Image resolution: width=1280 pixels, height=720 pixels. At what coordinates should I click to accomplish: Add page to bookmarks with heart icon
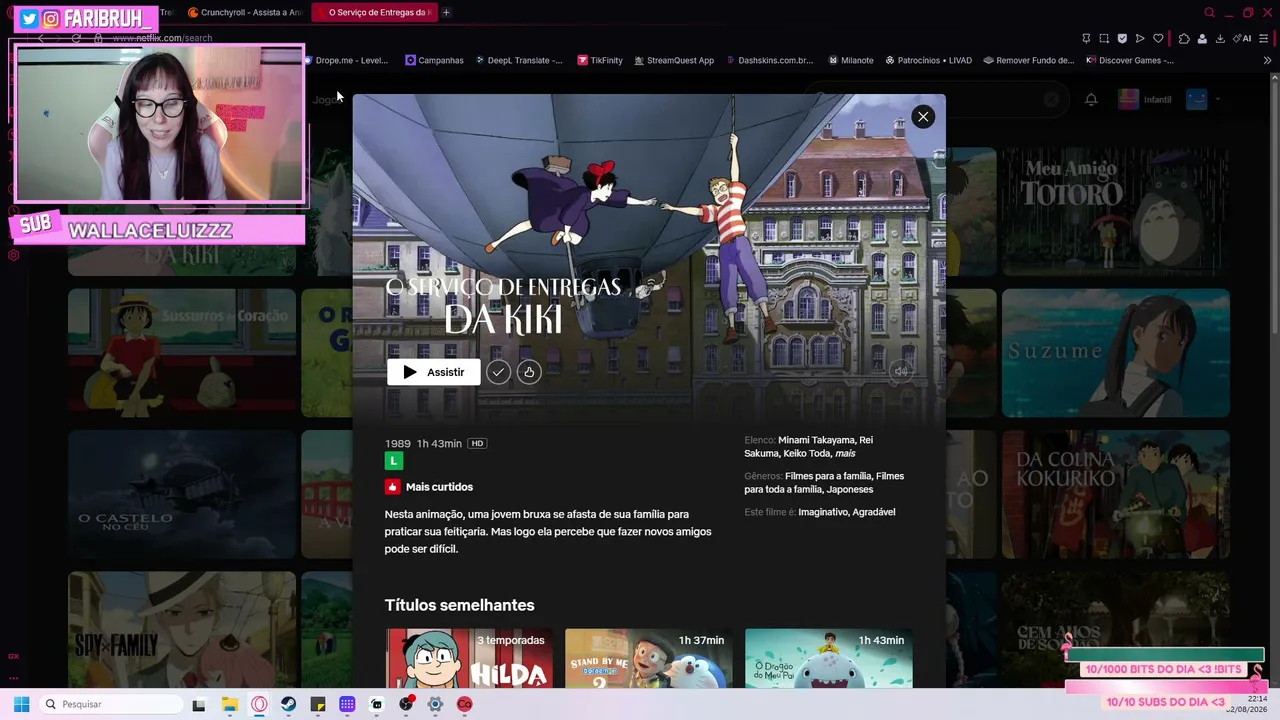pos(1158,38)
